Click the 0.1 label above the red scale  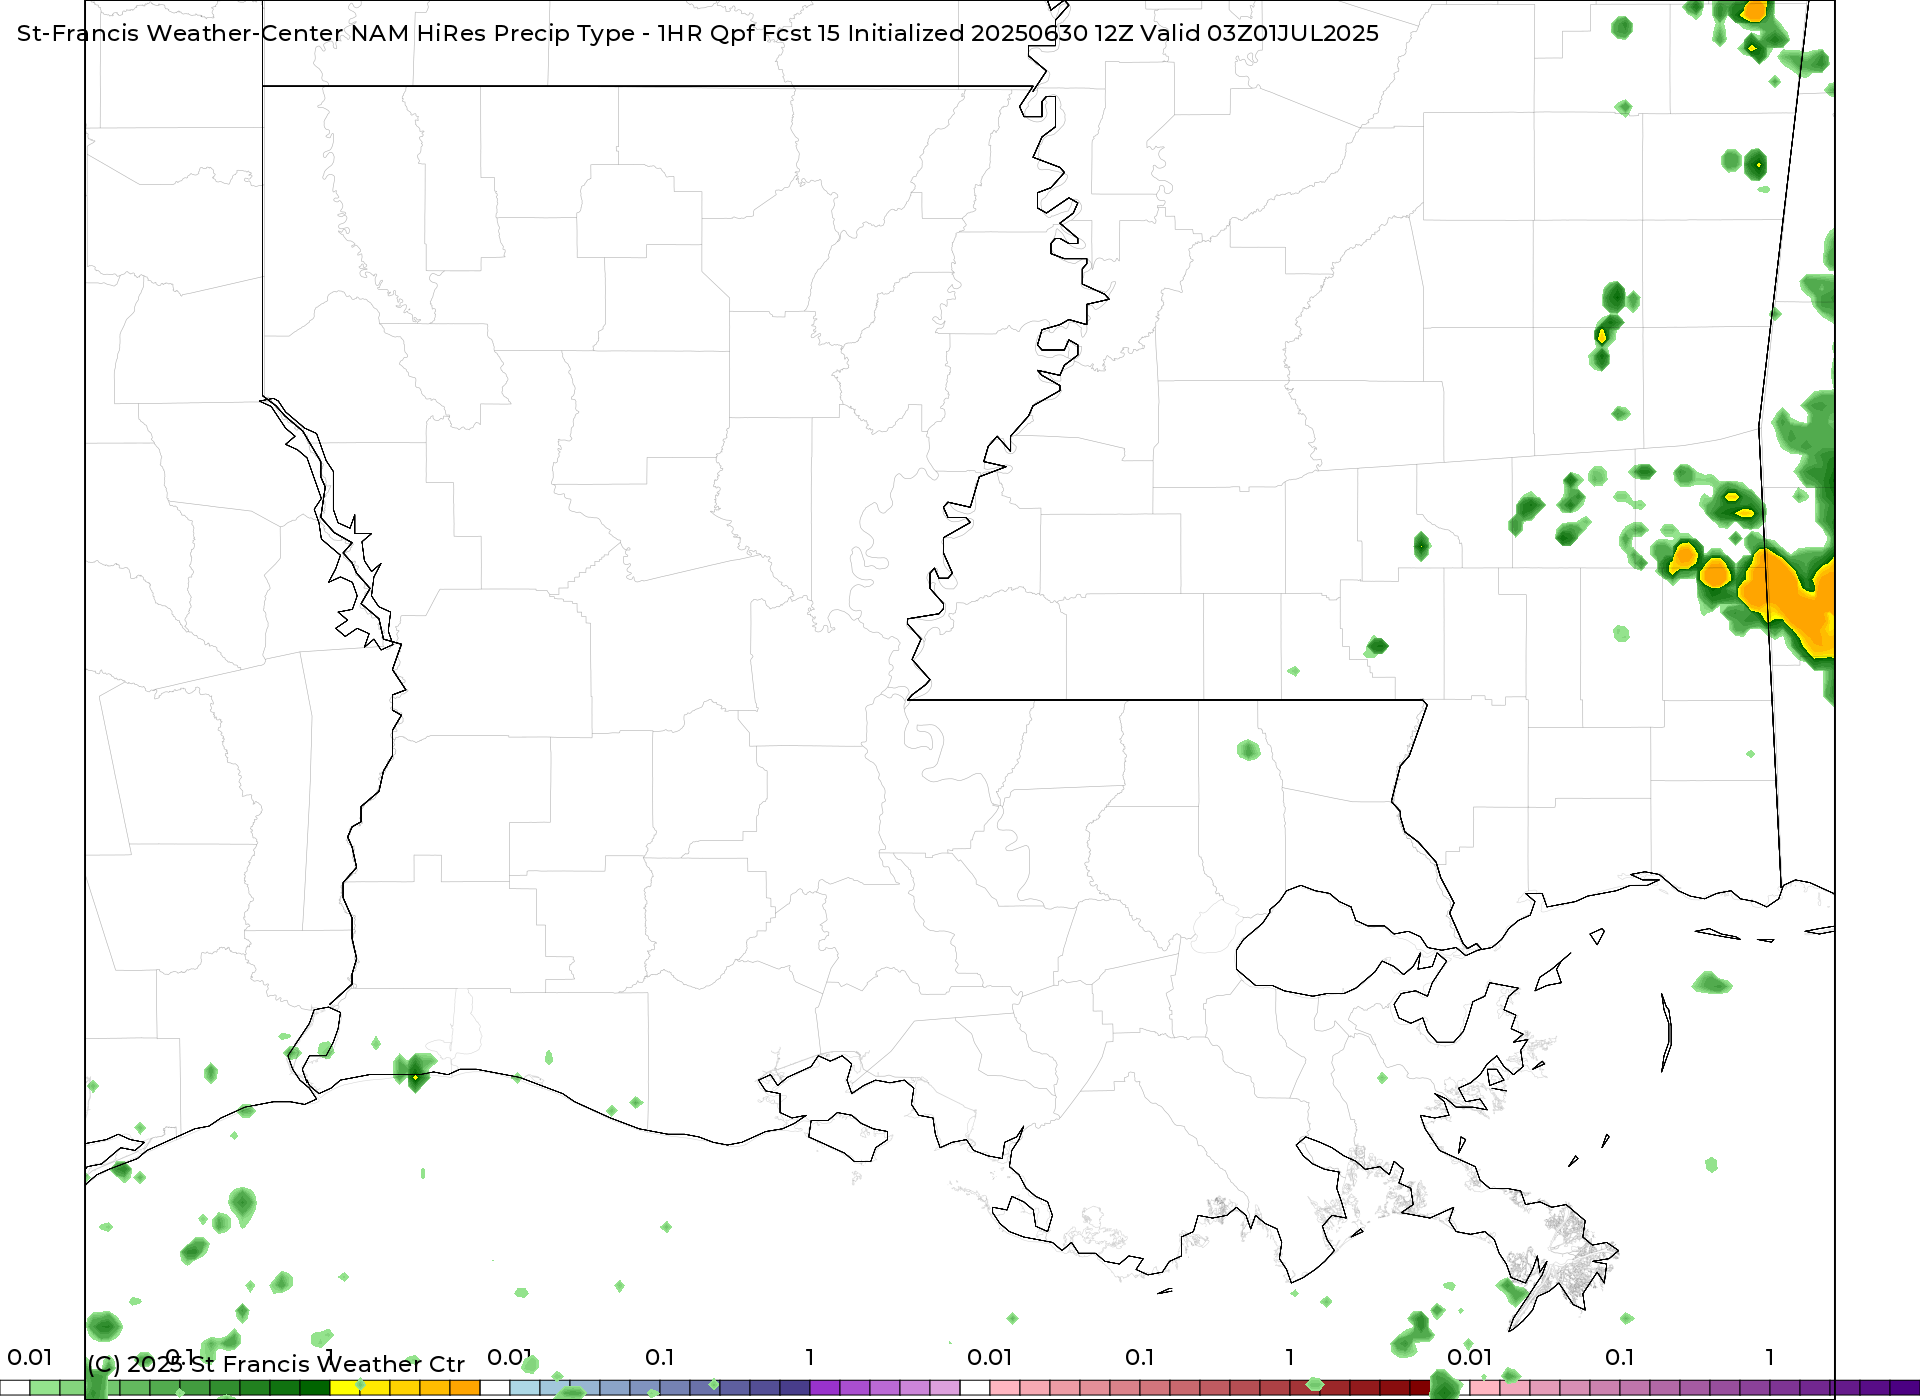coord(1139,1357)
